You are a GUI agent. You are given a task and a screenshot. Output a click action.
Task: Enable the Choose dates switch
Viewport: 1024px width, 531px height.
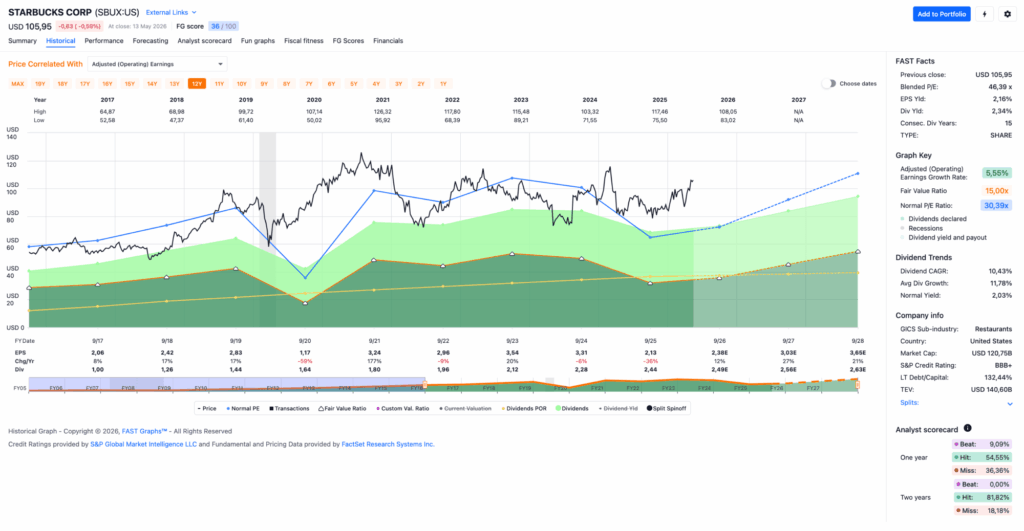click(828, 84)
